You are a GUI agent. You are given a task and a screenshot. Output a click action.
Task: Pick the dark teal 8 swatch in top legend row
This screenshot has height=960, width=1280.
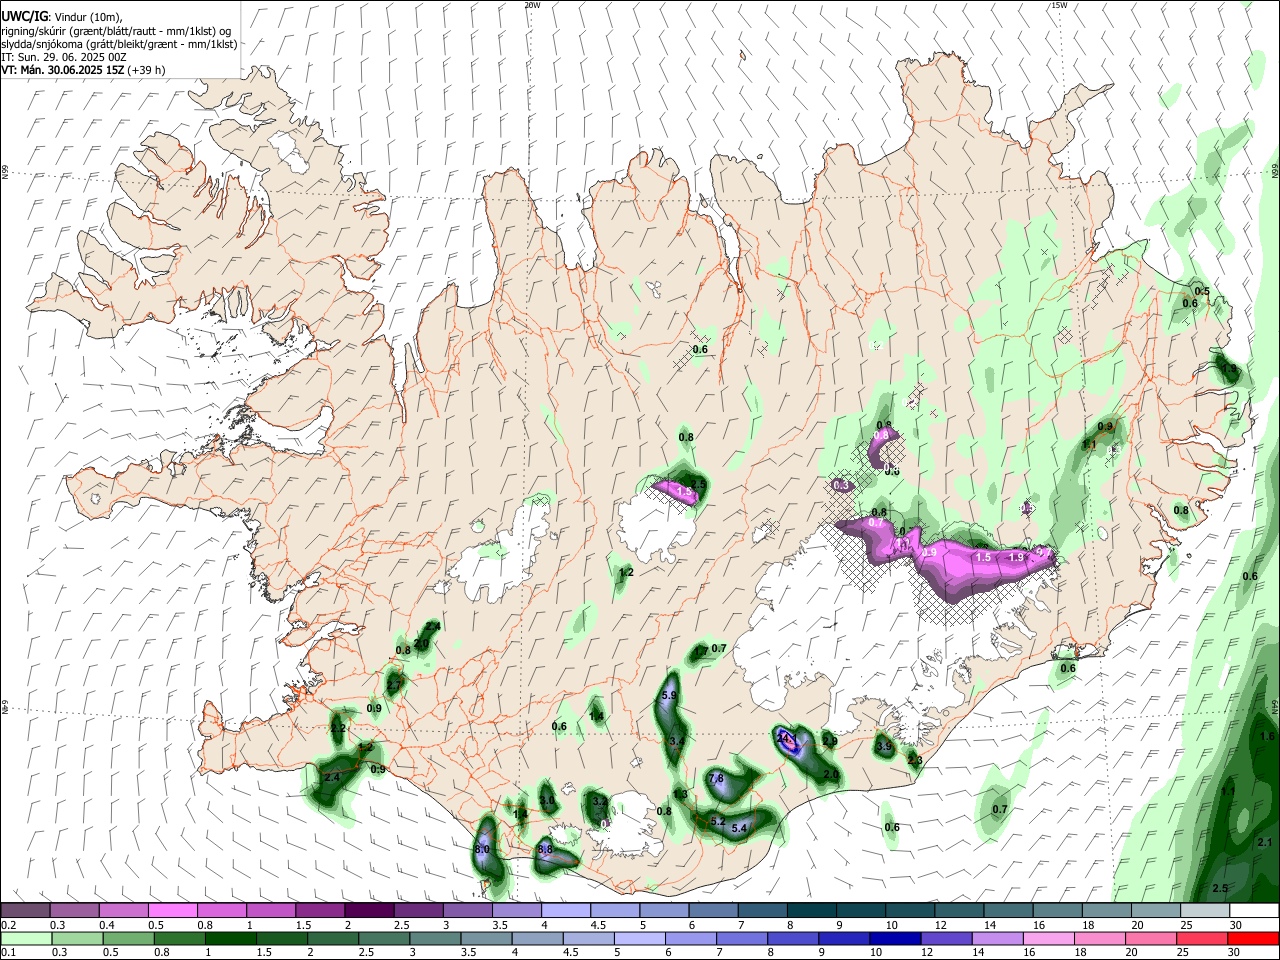(812, 911)
